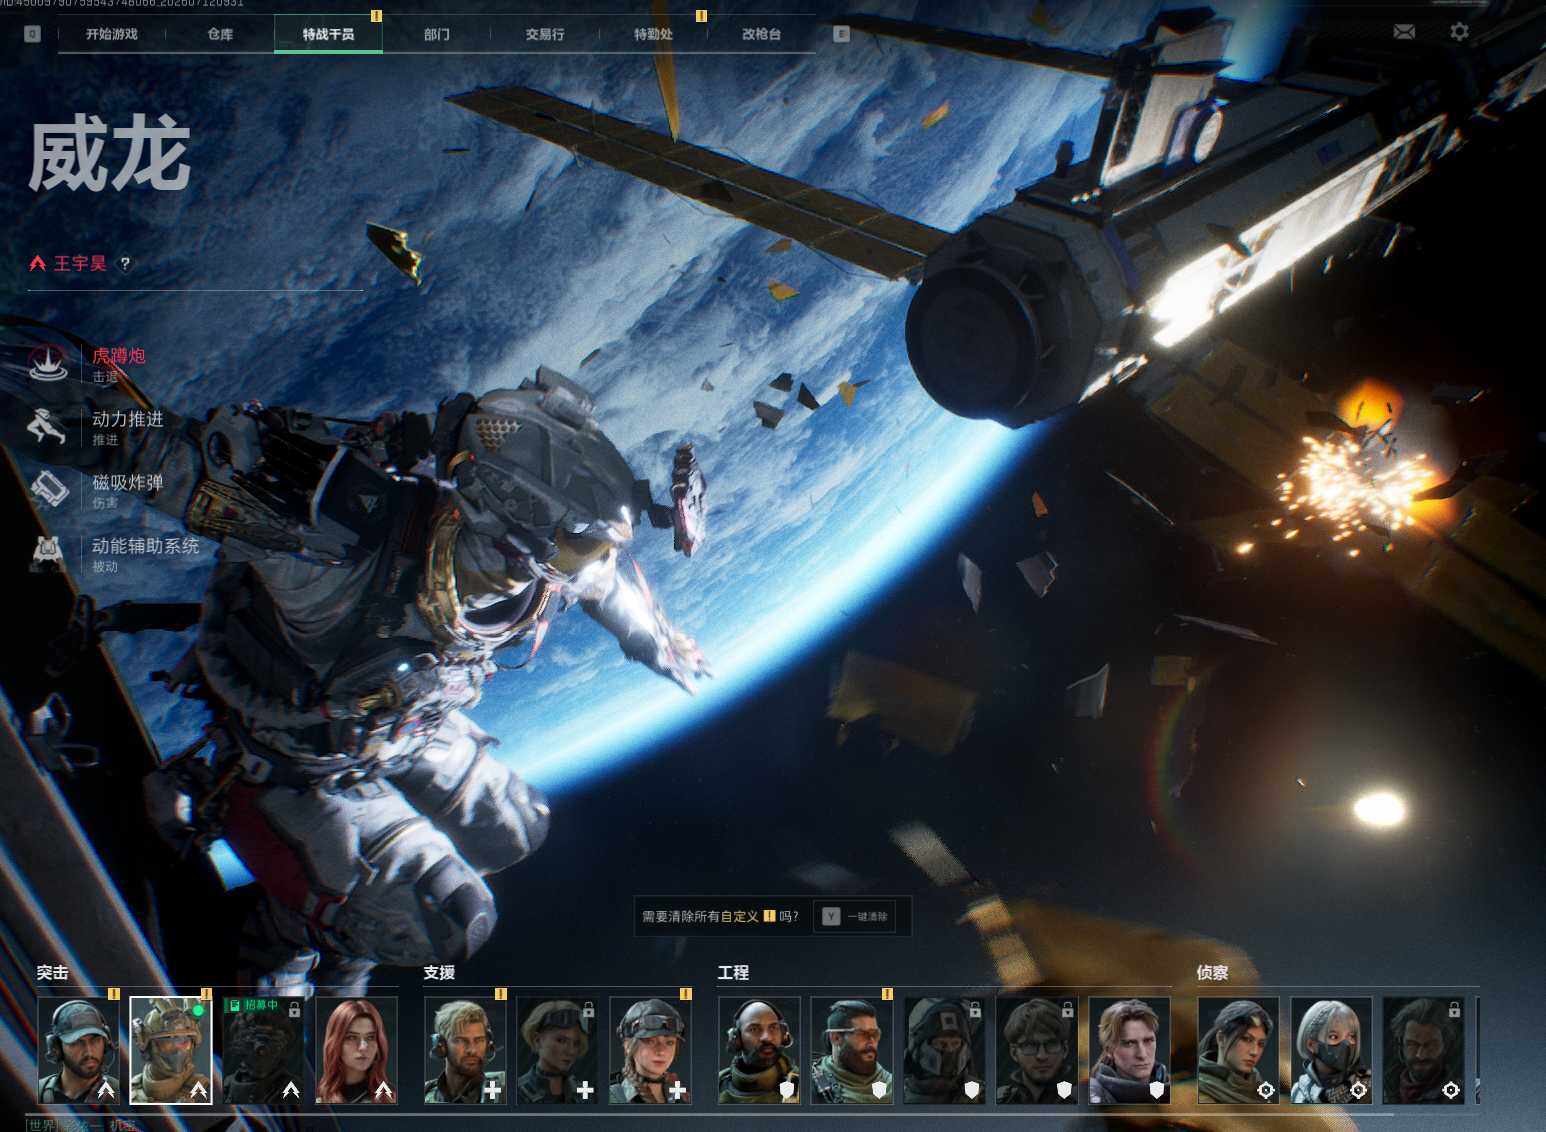Screen dimensions: 1546x1132
Task: Click the lock icon on masked 工程 operator
Action: pos(975,1009)
